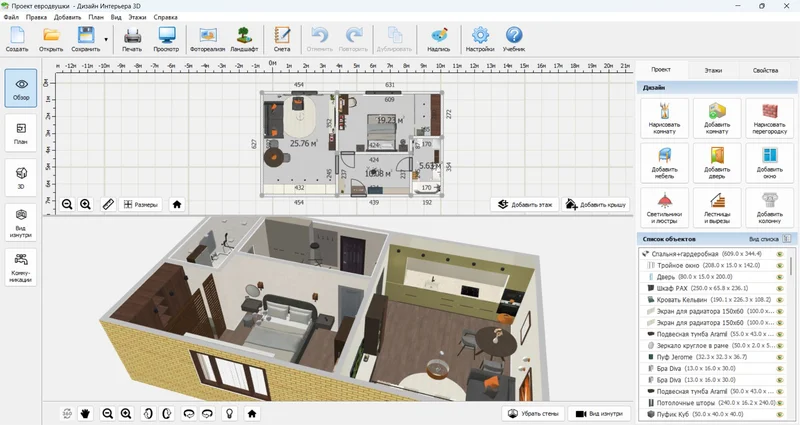Click the Добавить мебель tool
800x425 pixels.
click(664, 163)
